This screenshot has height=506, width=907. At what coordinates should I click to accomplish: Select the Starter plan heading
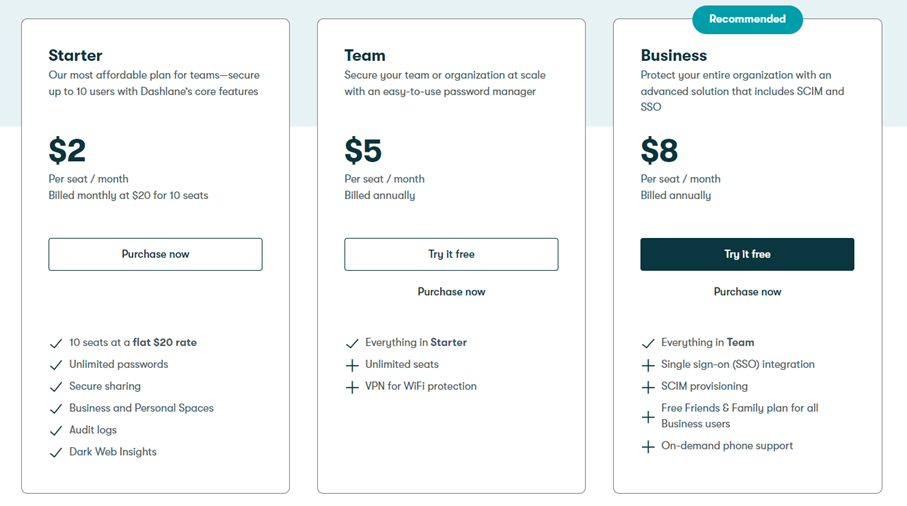coord(75,56)
